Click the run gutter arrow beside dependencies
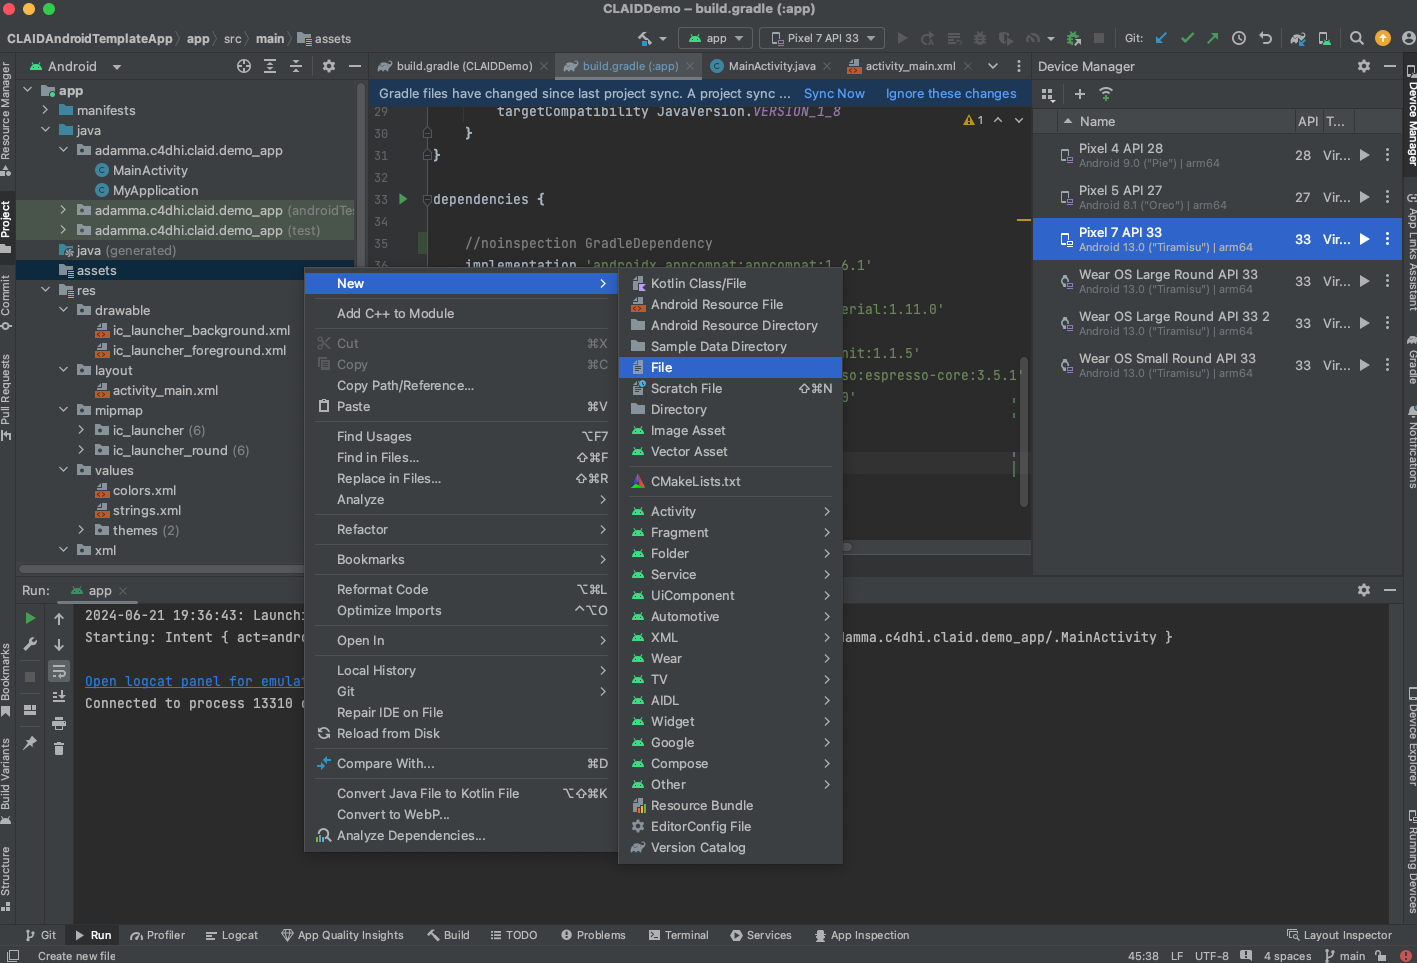This screenshot has width=1417, height=963. 403,199
